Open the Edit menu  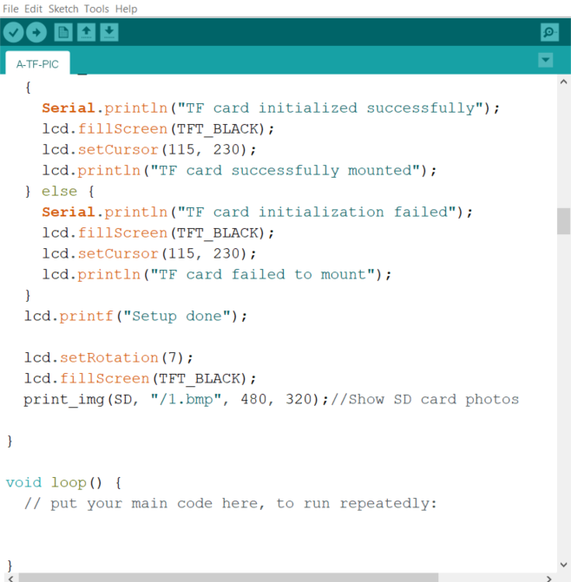point(33,9)
